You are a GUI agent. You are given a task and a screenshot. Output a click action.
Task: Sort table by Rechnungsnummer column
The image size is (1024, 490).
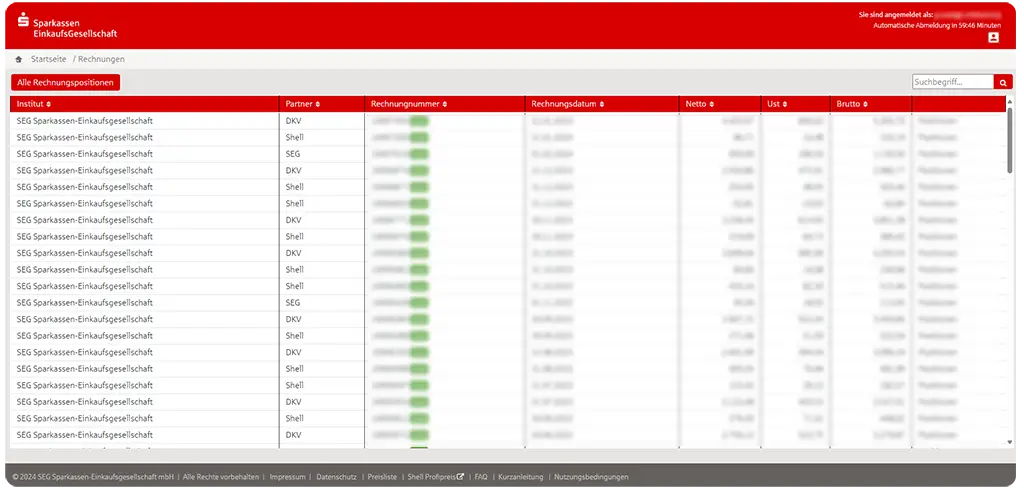click(x=409, y=104)
